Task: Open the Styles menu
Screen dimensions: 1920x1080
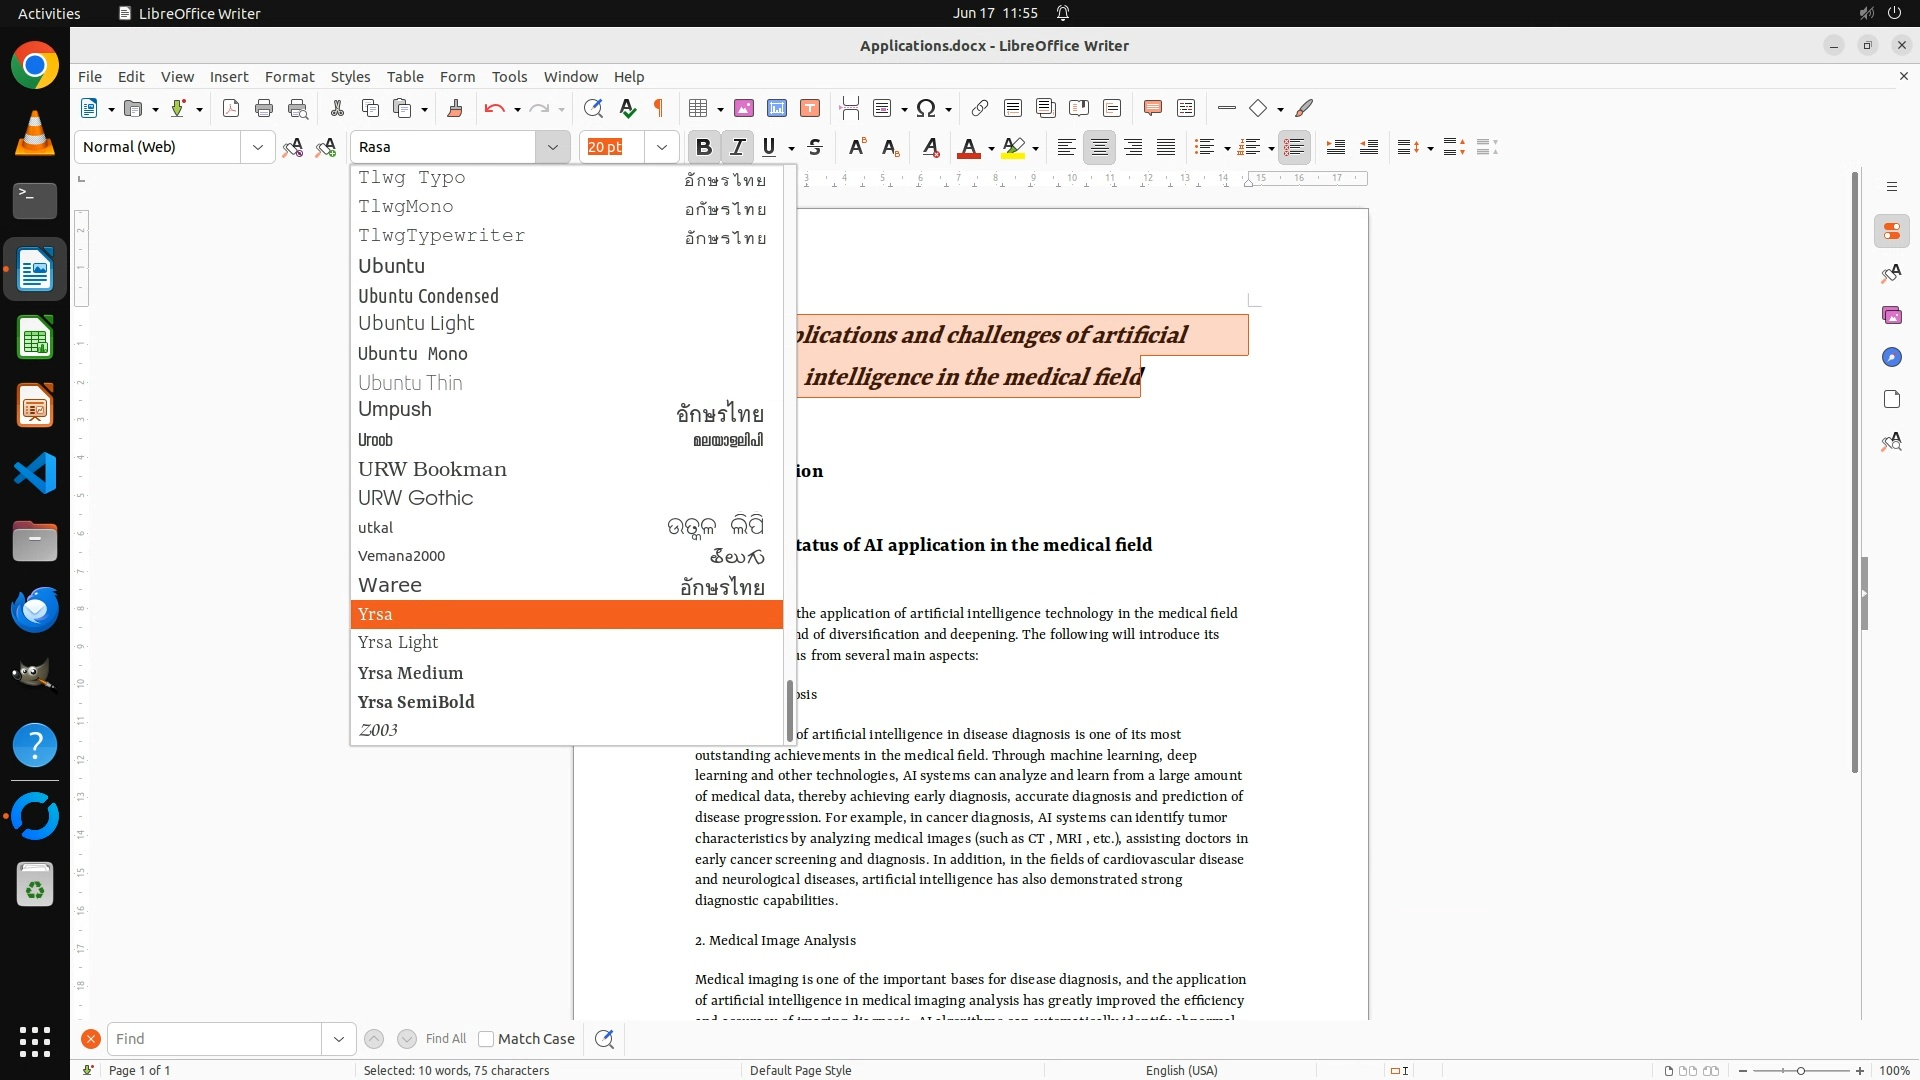Action: tap(350, 76)
